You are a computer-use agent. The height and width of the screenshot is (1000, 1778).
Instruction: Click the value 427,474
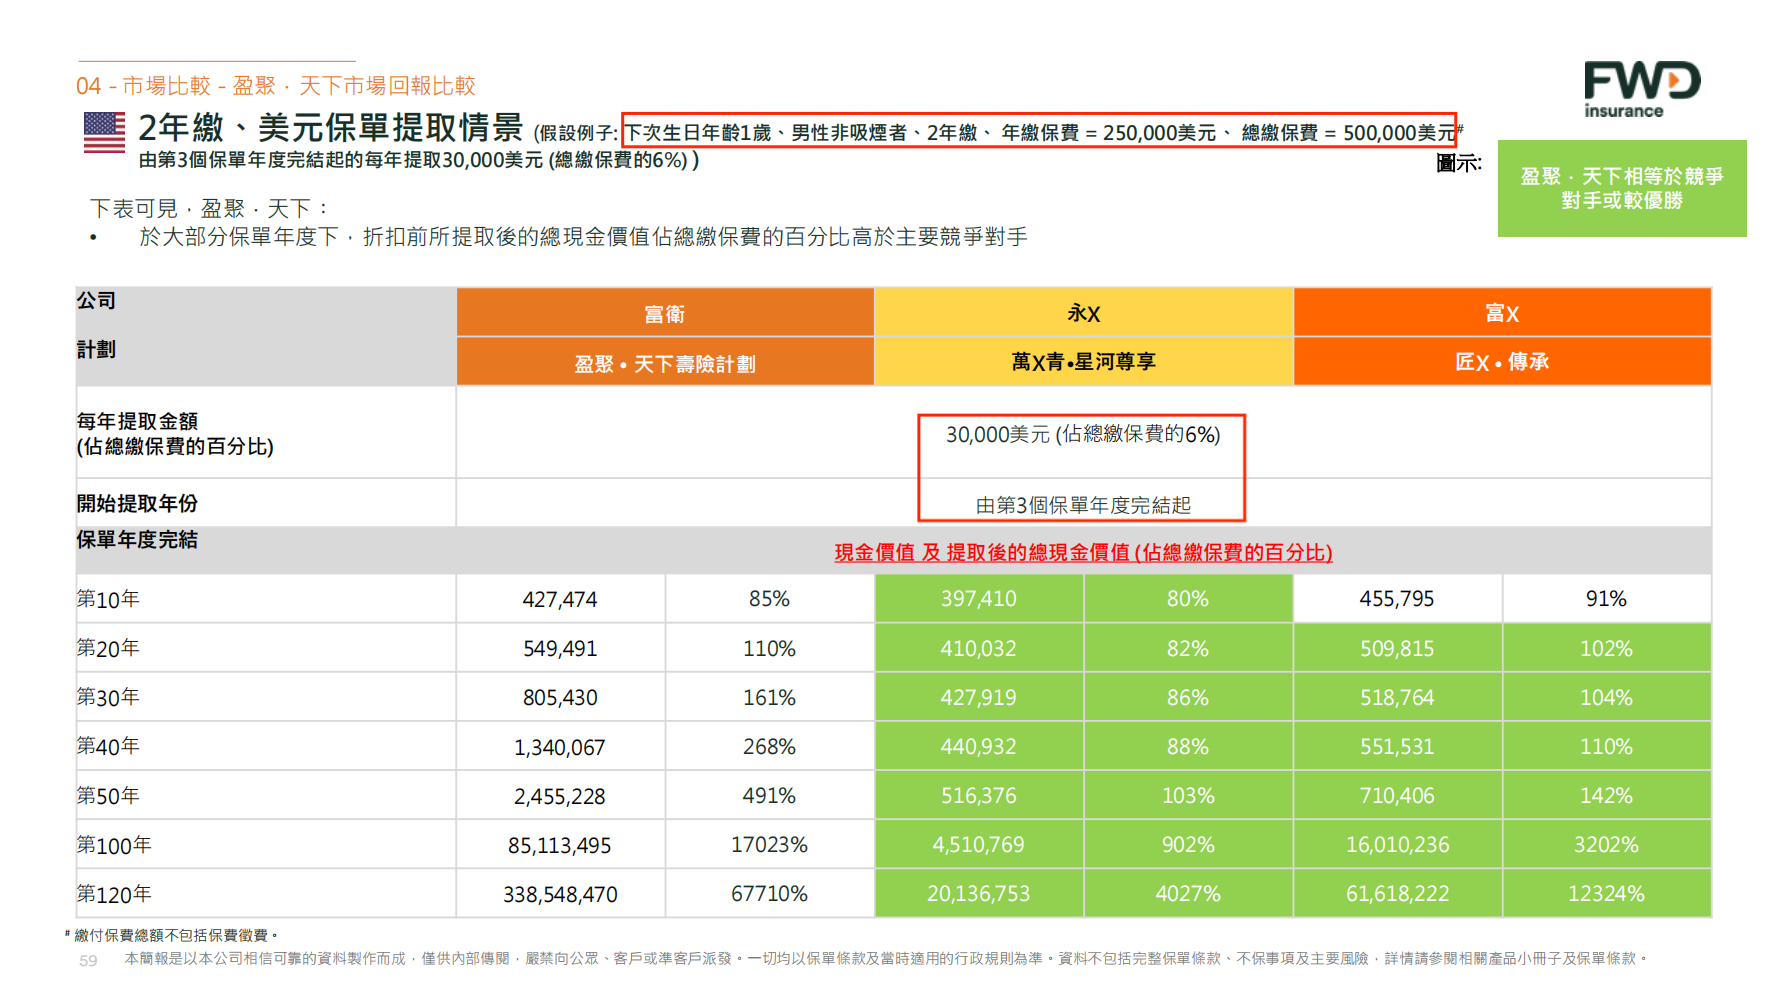pyautogui.click(x=560, y=599)
